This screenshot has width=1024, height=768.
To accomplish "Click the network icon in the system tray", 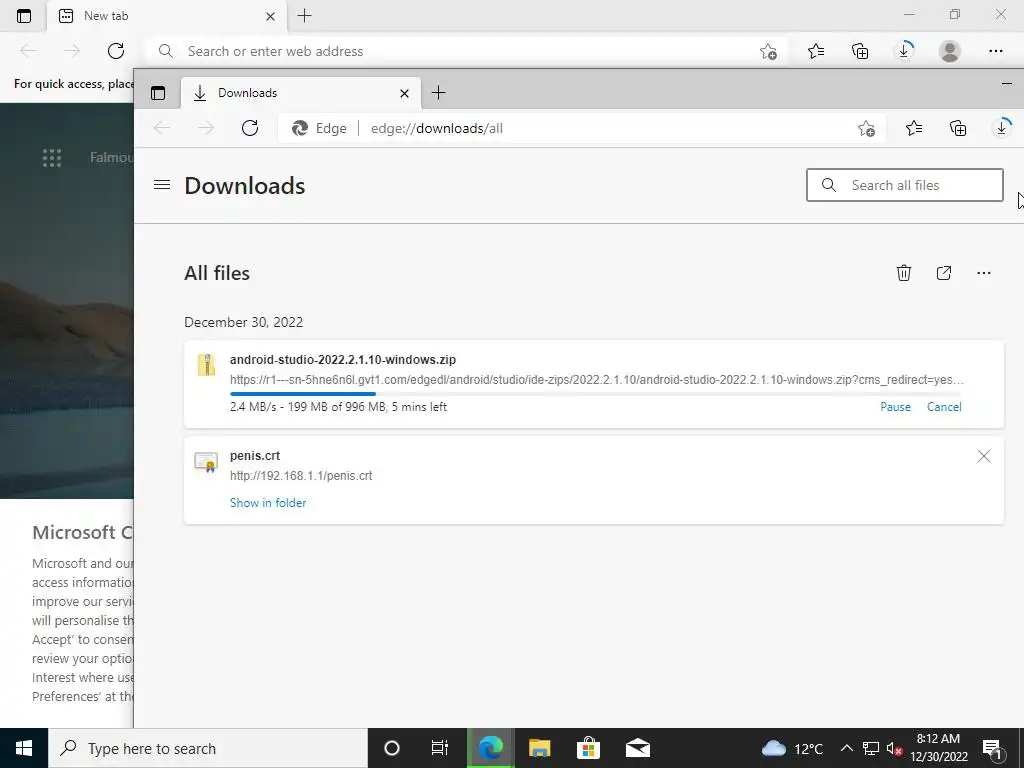I will click(871, 748).
